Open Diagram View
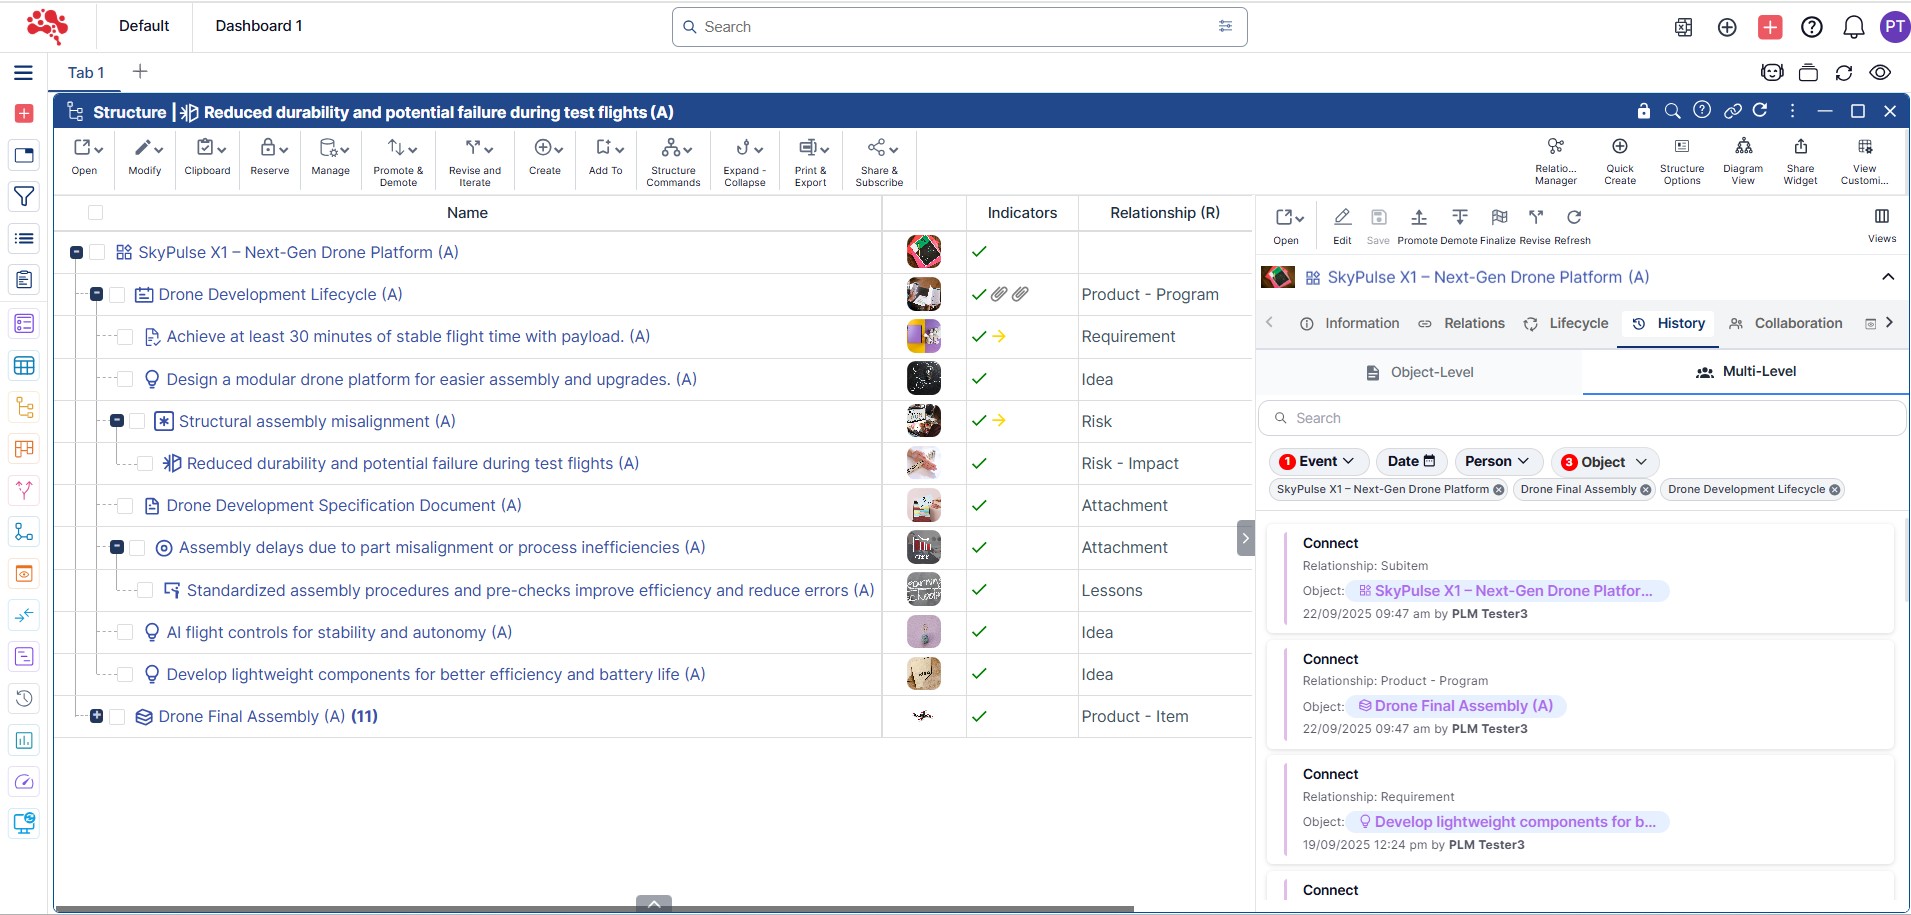This screenshot has height=915, width=1911. [x=1742, y=148]
